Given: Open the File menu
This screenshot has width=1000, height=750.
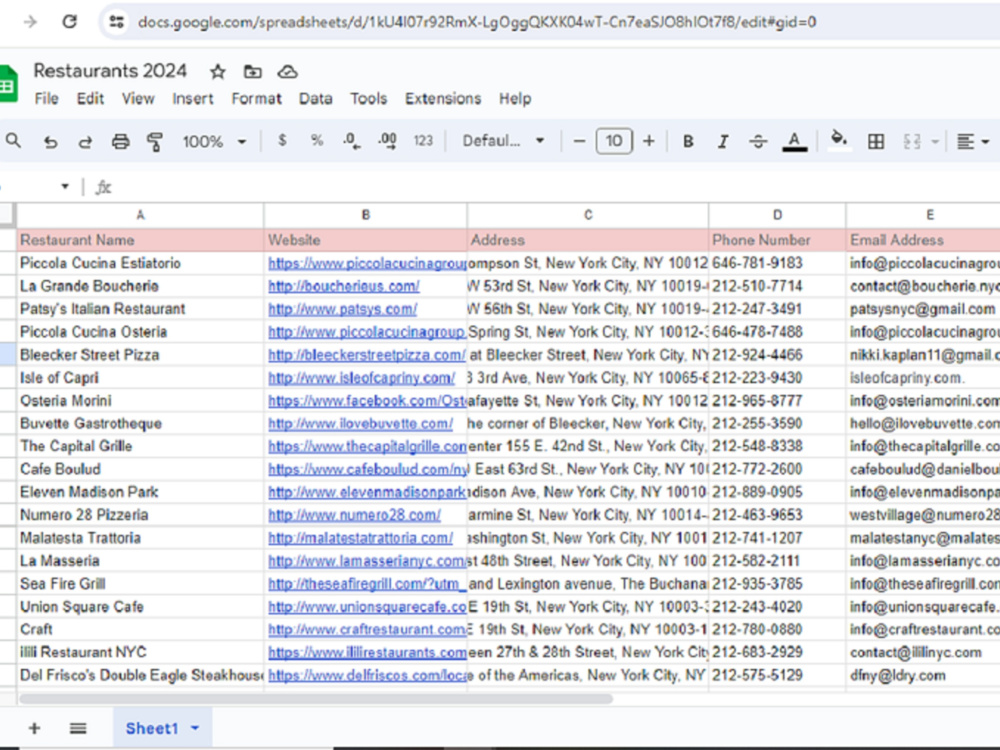Looking at the screenshot, I should (x=47, y=99).
